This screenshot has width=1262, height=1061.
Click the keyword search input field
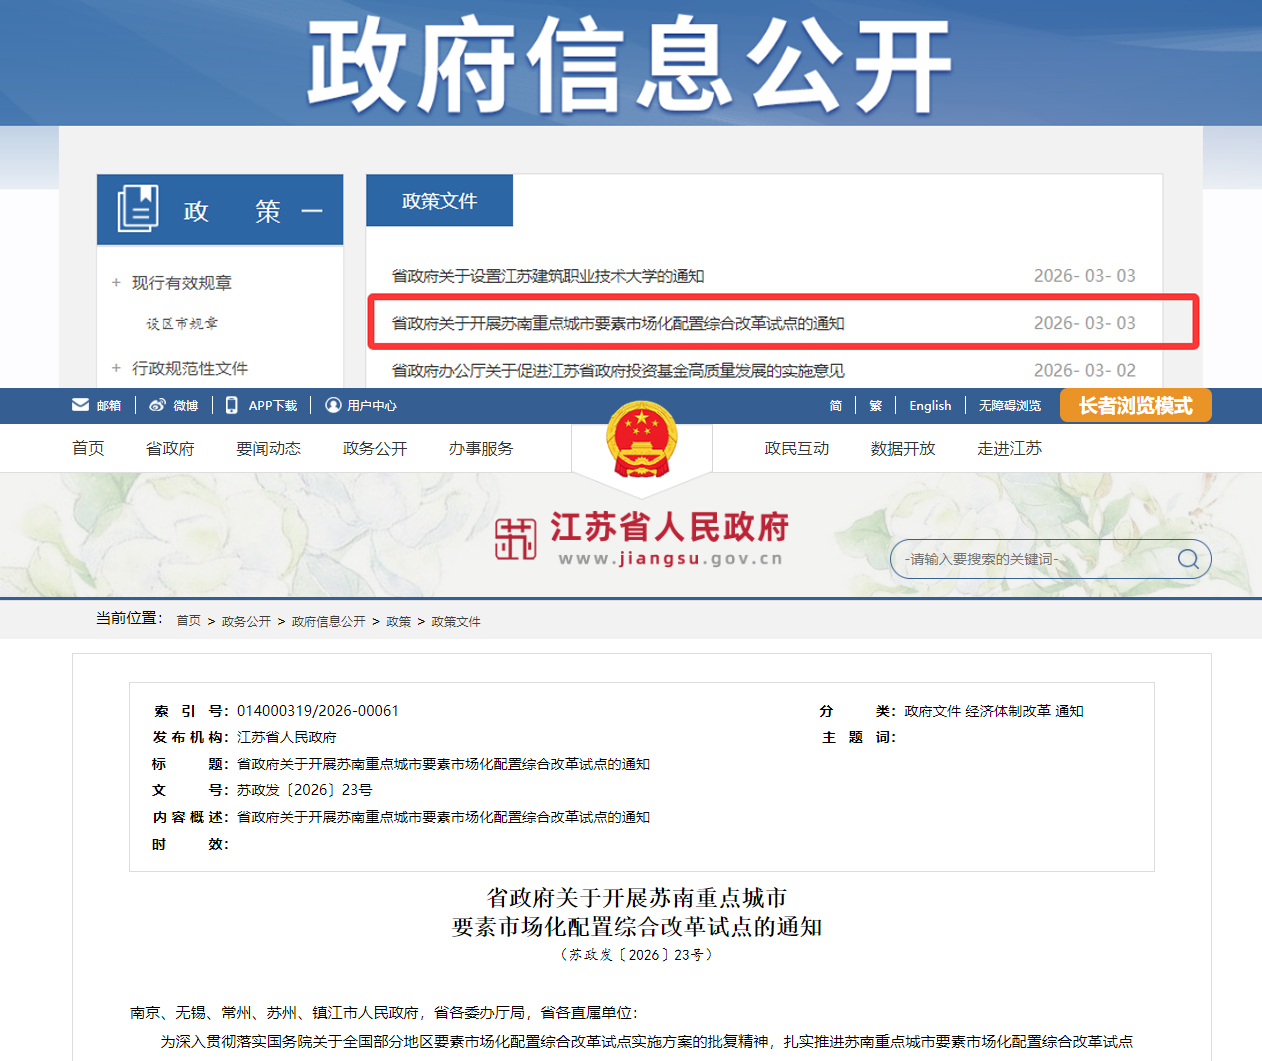pyautogui.click(x=1030, y=559)
